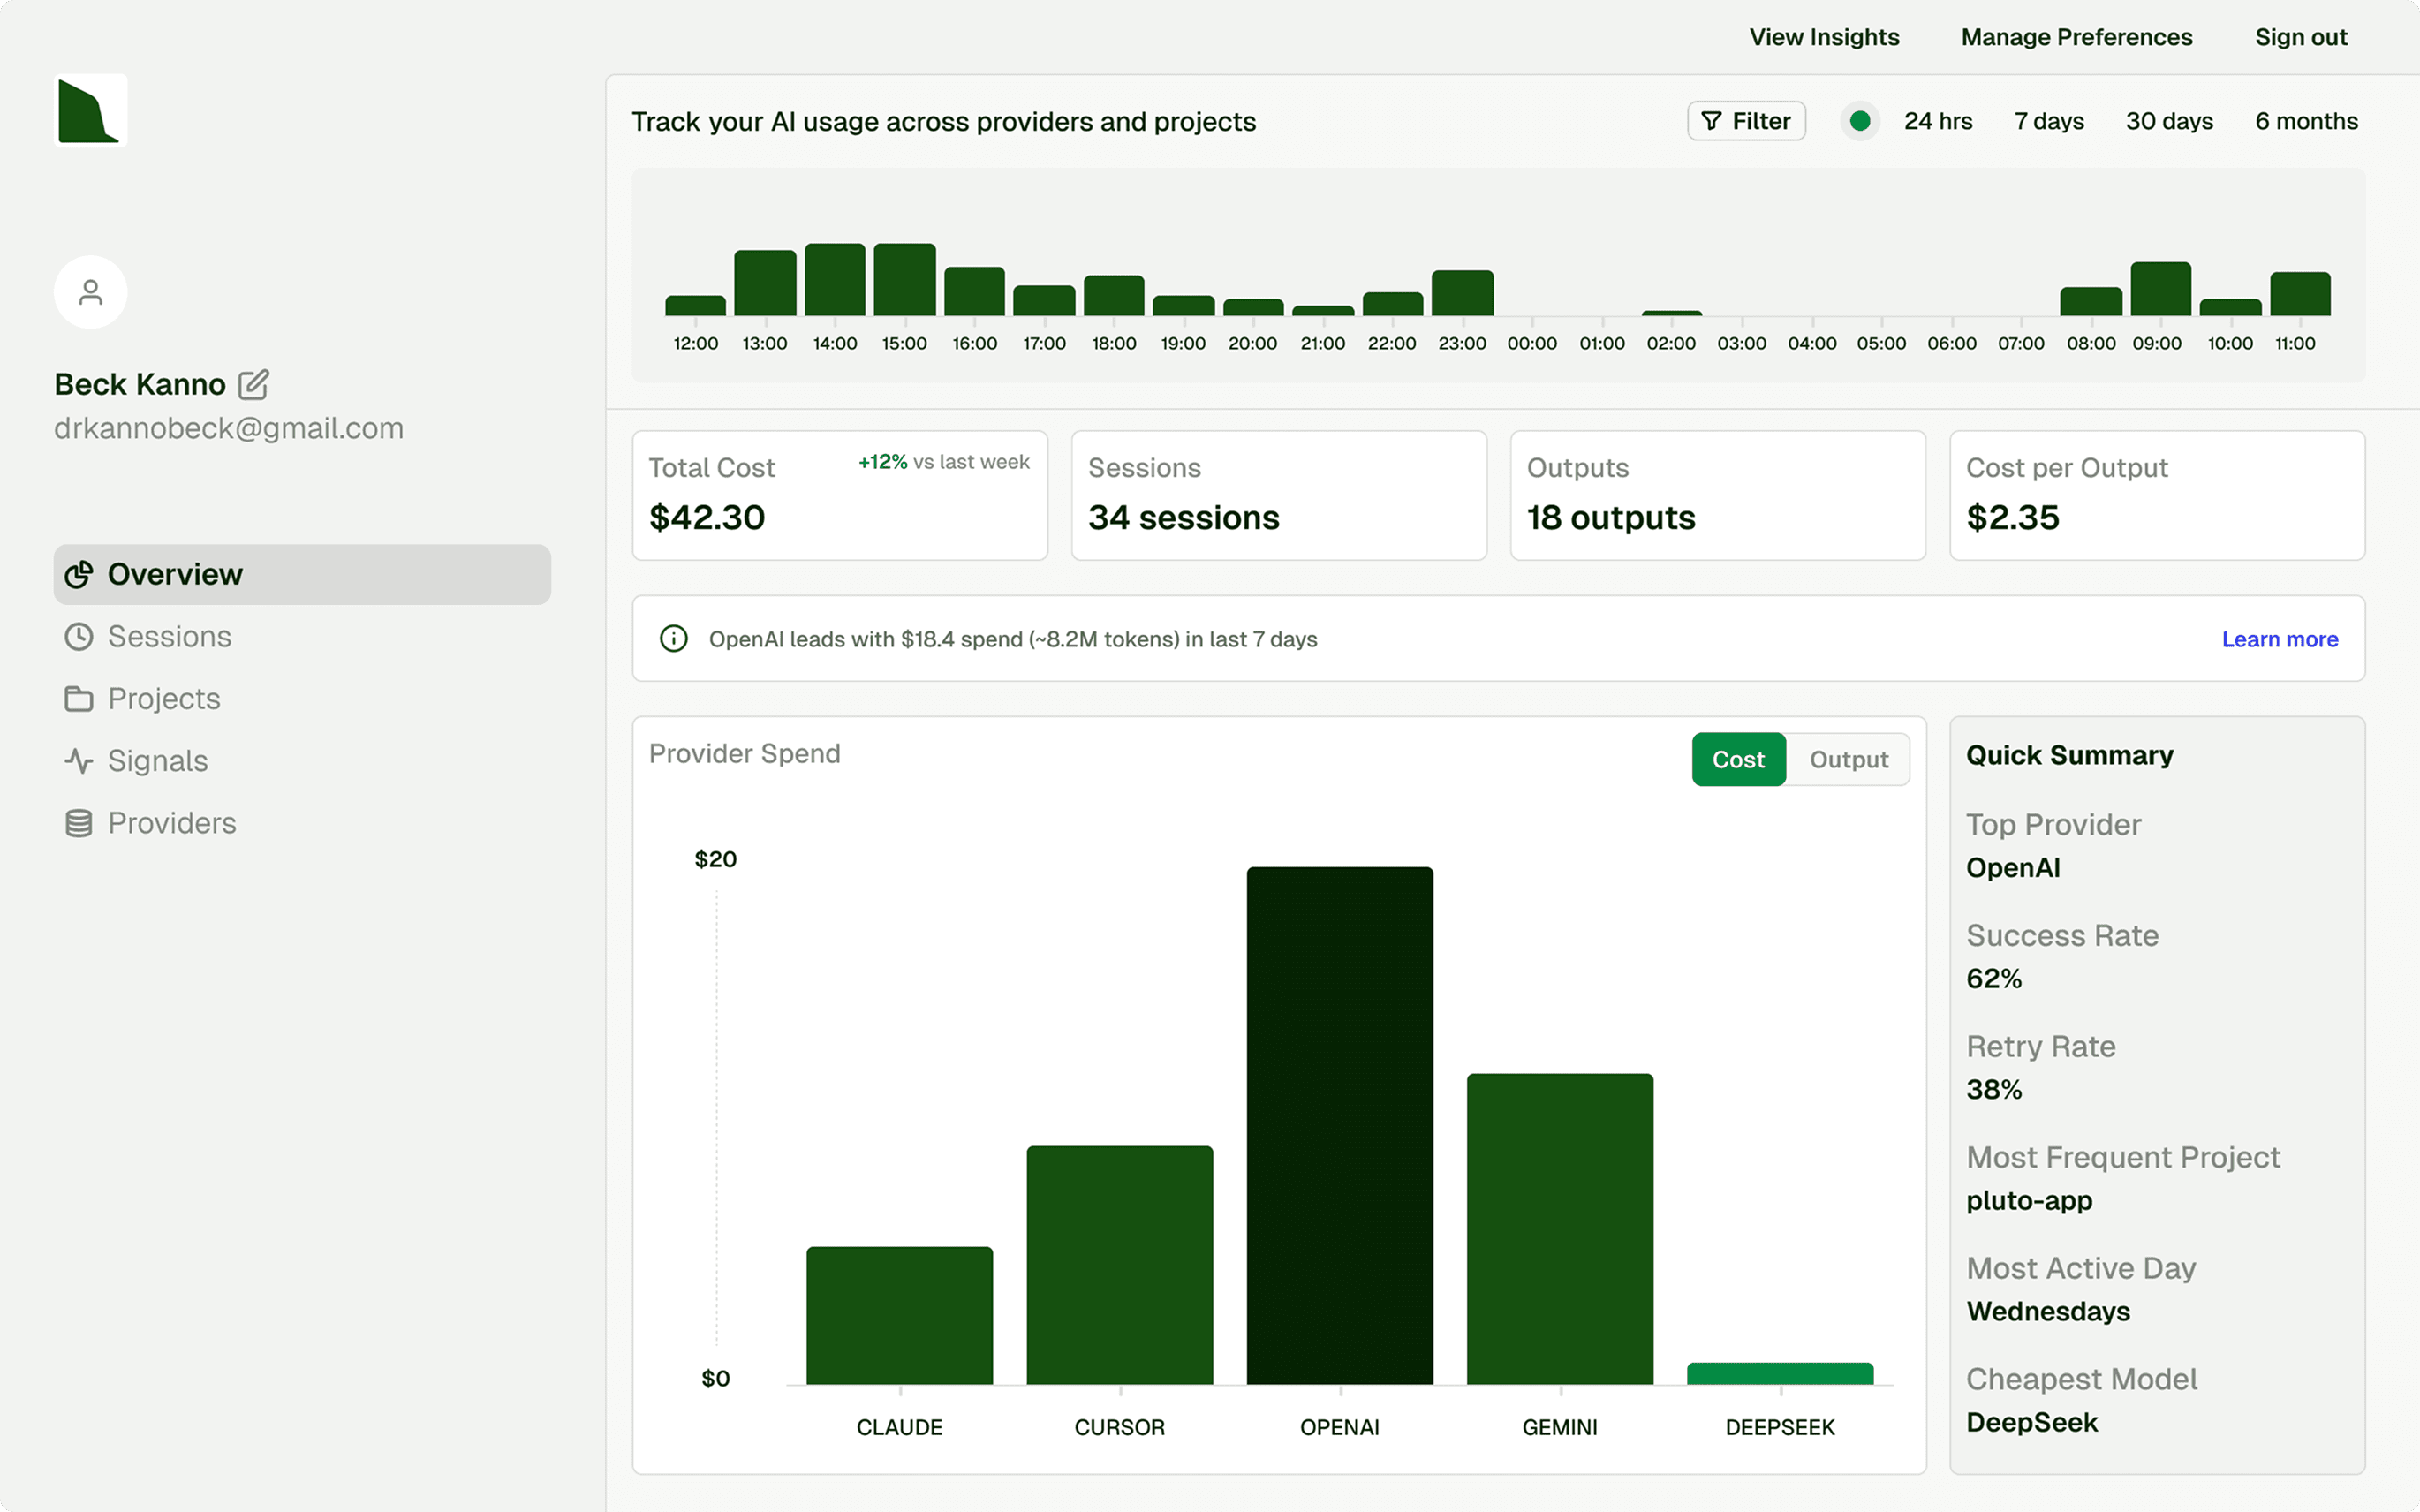This screenshot has height=1512, width=2420.
Task: Click the Beck Kanno name text
Action: click(140, 384)
